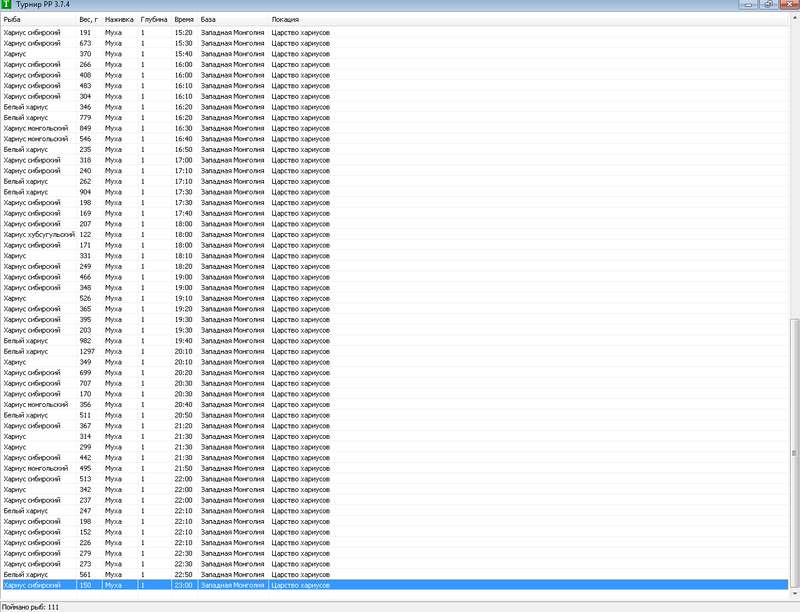Click status bar text Поймано рыб: 111
The height and width of the screenshot is (612, 800).
pyautogui.click(x=31, y=607)
